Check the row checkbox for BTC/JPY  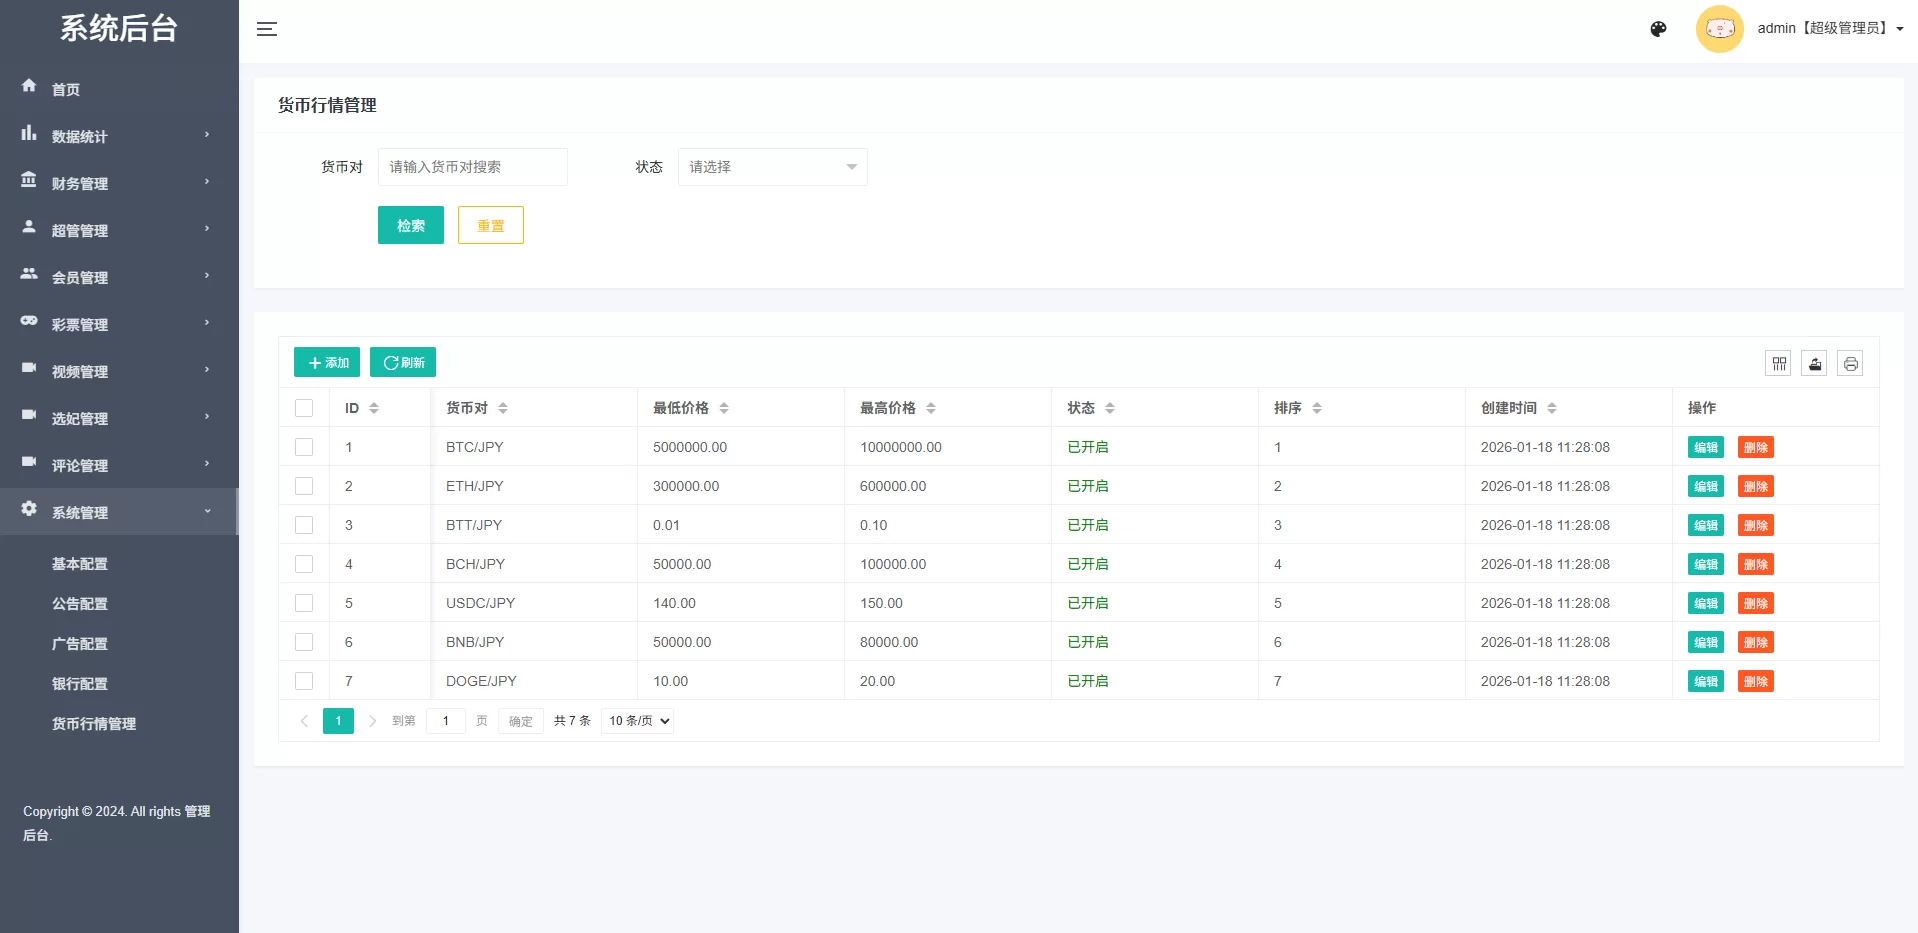coord(304,447)
